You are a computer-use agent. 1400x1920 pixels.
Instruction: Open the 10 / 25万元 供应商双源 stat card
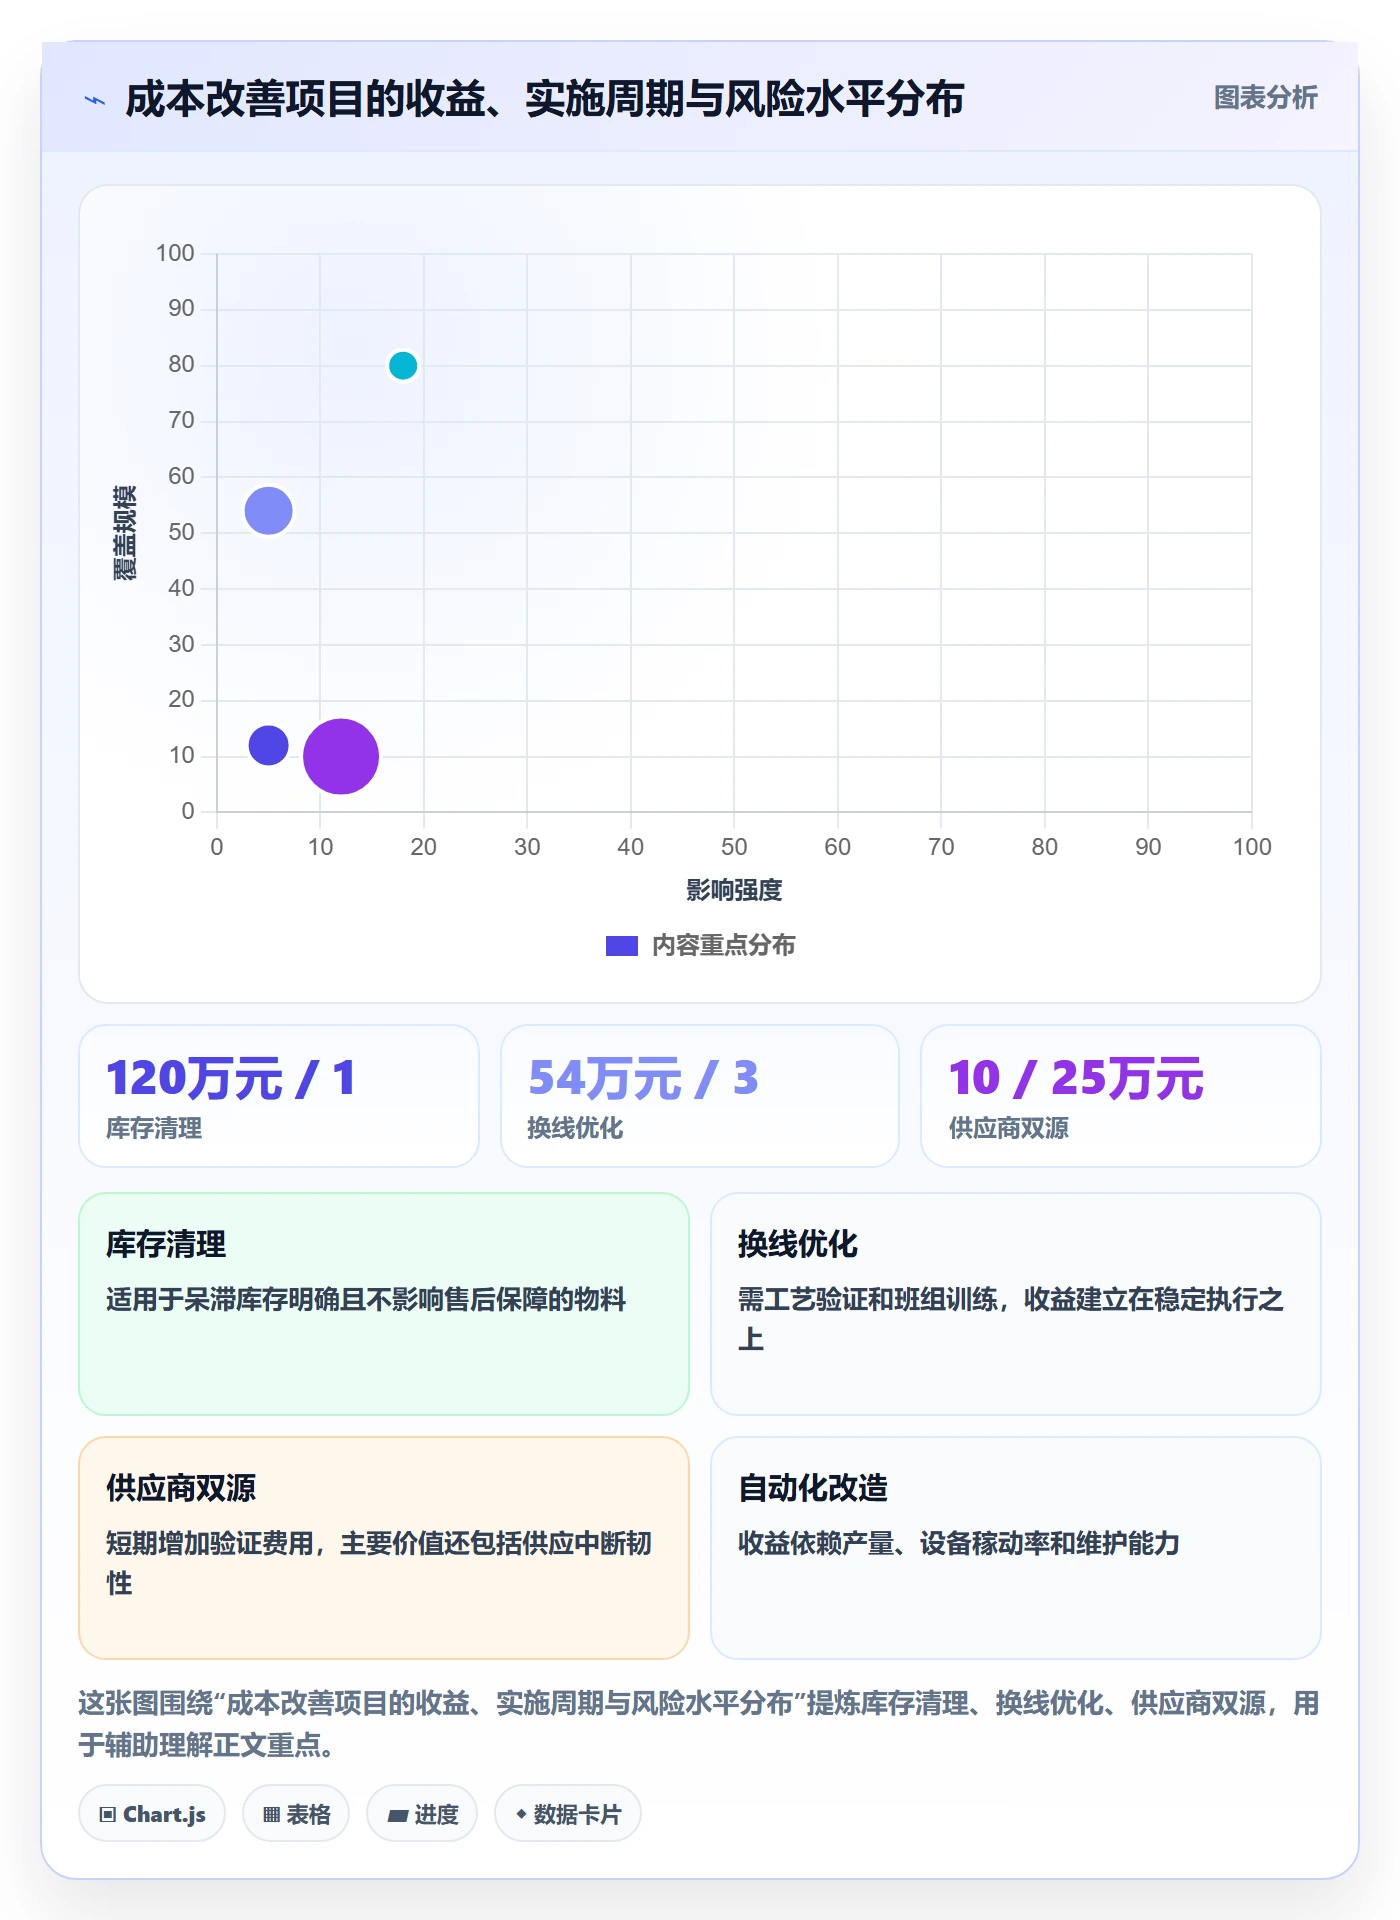point(1121,1096)
